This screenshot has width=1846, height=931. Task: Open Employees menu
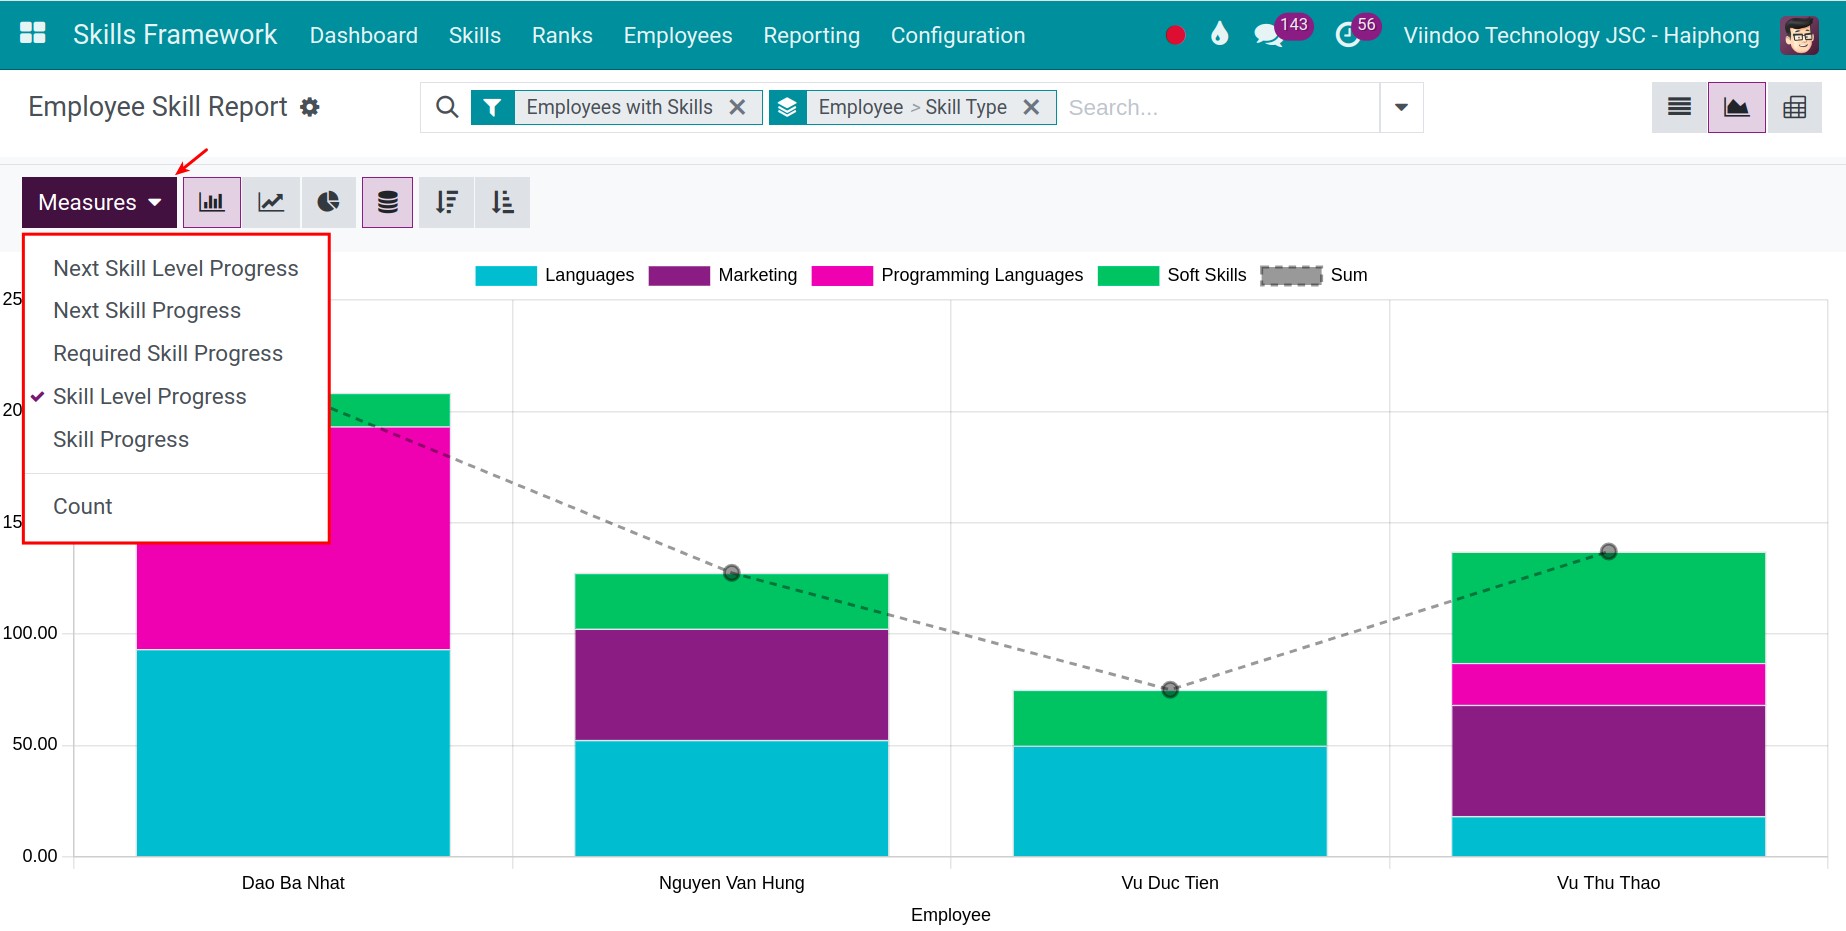(x=678, y=35)
